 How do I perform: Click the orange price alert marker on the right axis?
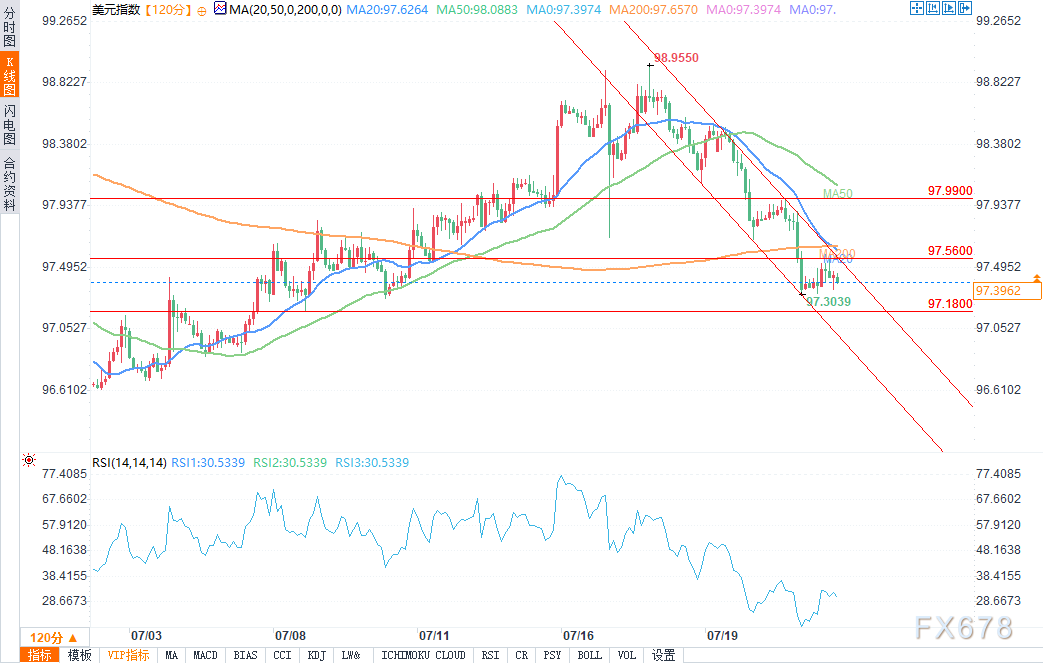tap(1037, 276)
